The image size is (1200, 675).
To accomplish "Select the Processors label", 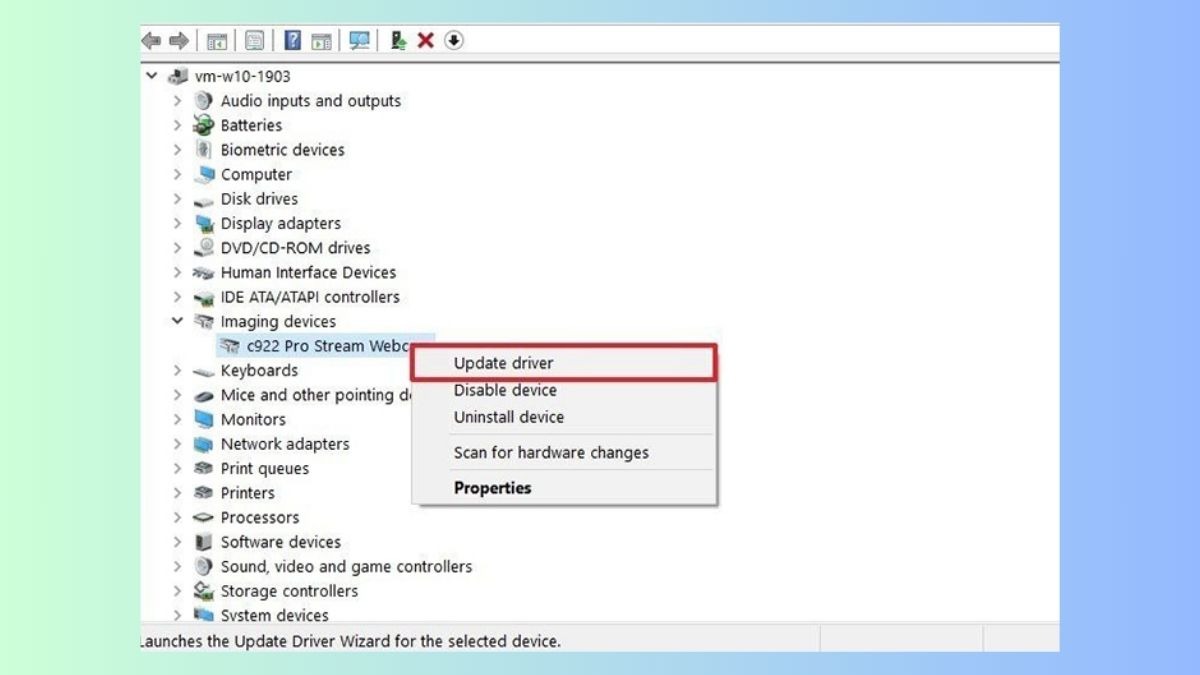I will (x=260, y=517).
